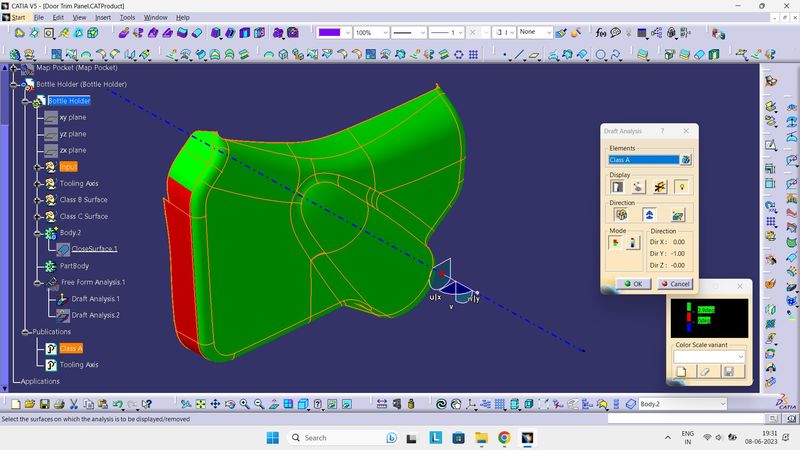Collapse the Free Form Analysis.1 node

tap(37, 282)
